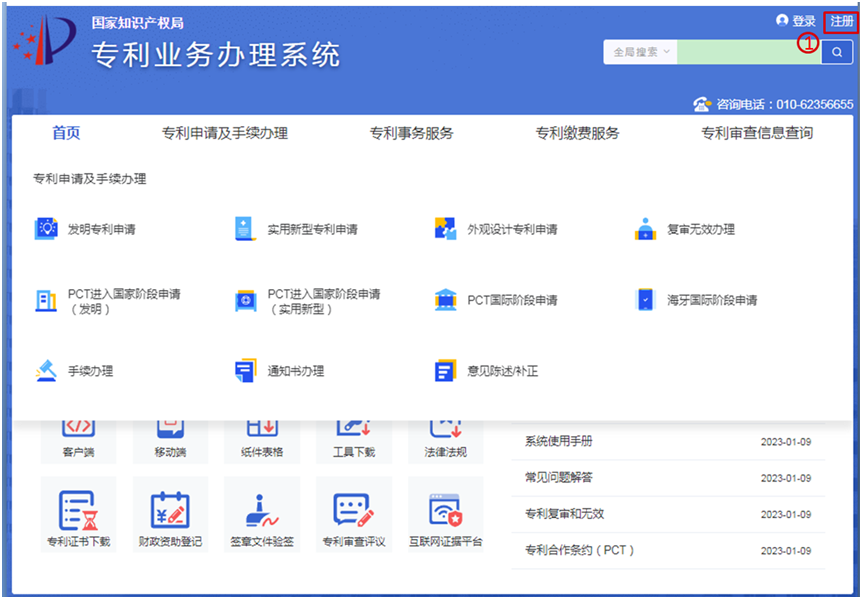The image size is (862, 599).
Task: Click the 注册 link
Action: 842,21
